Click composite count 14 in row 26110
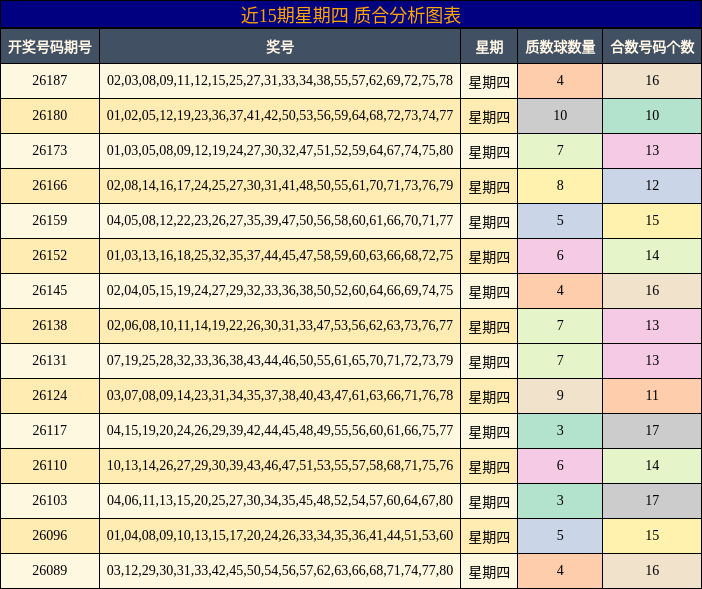This screenshot has width=702, height=589. [x=652, y=465]
